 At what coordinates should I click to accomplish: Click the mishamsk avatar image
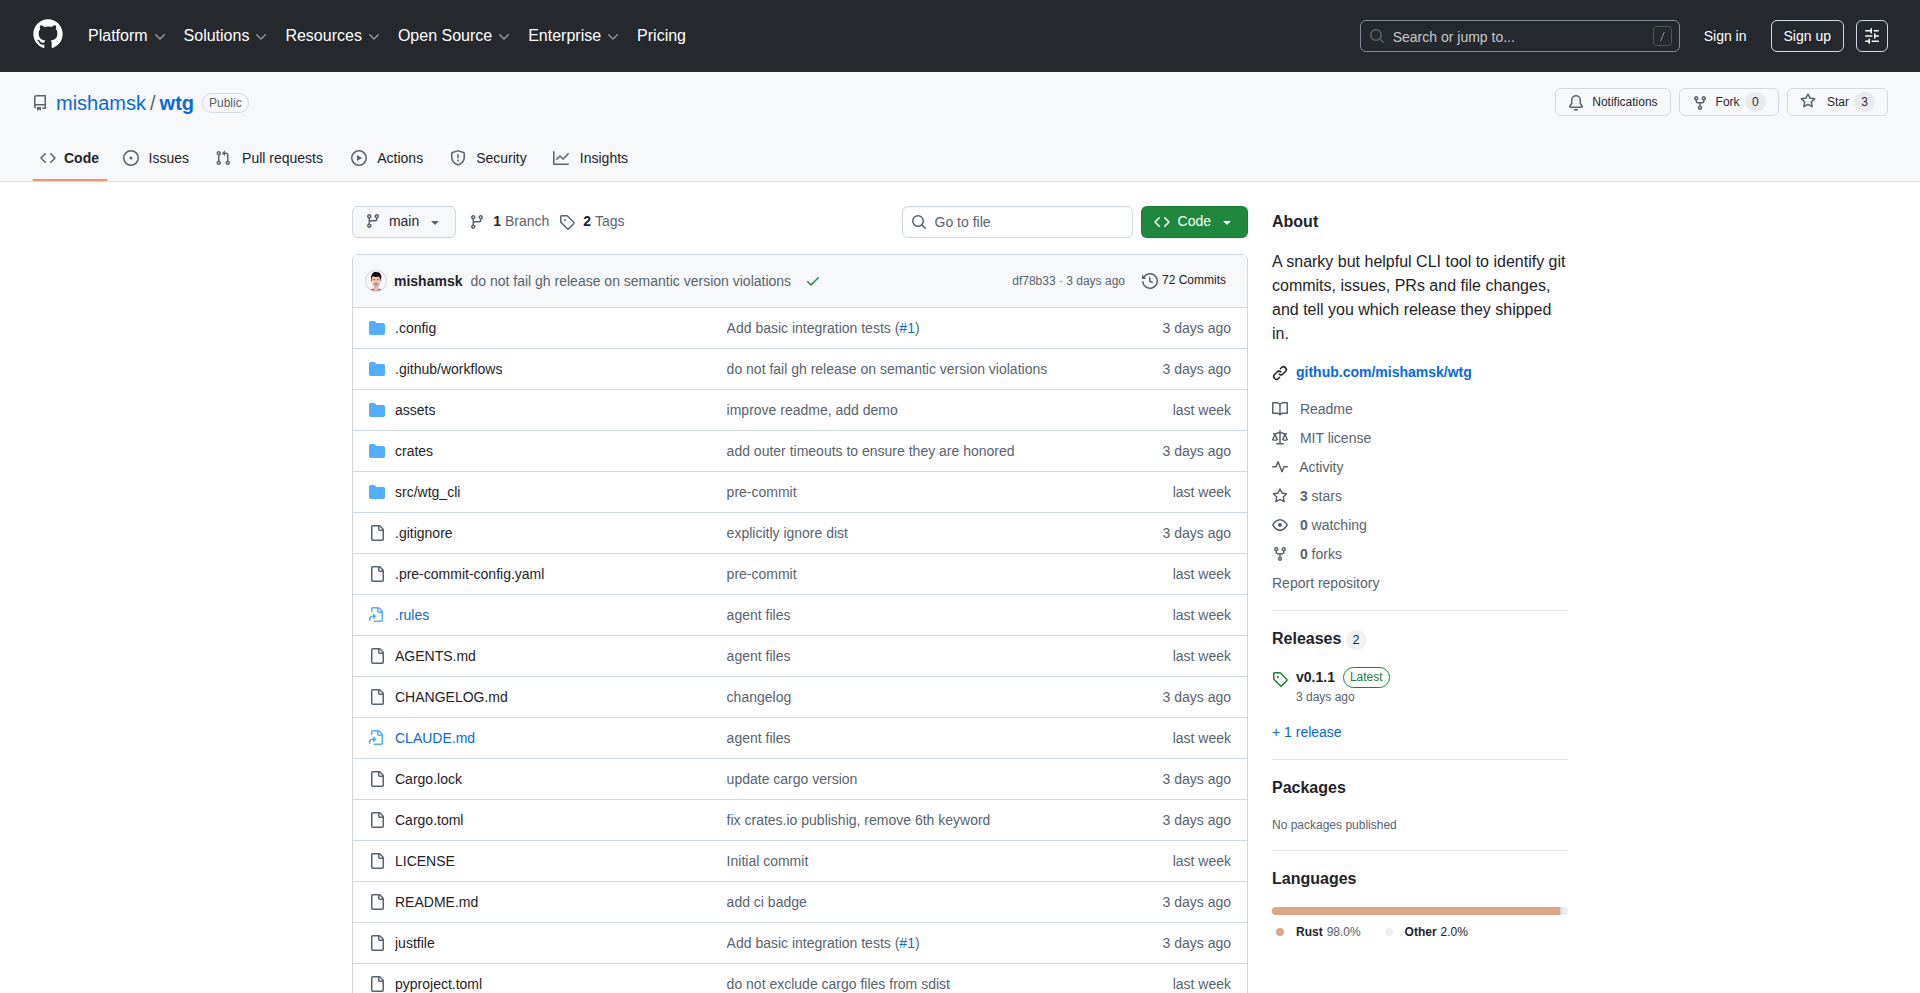click(x=377, y=281)
